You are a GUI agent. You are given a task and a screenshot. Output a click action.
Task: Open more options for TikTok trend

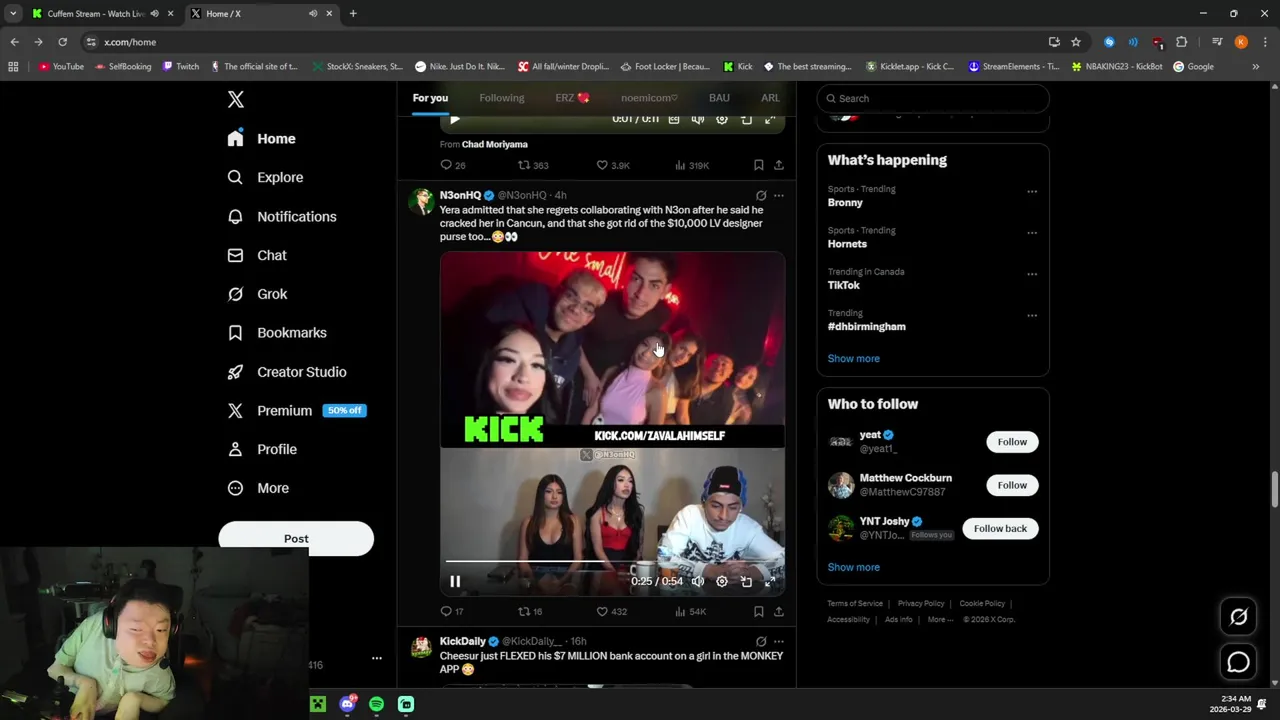point(1032,274)
